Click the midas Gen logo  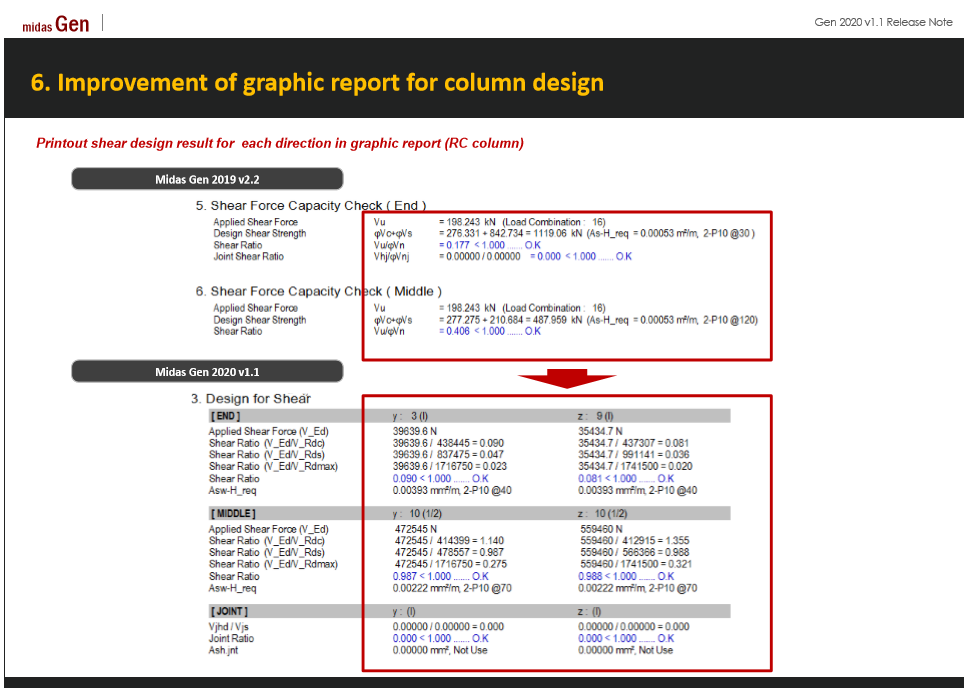pyautogui.click(x=56, y=25)
